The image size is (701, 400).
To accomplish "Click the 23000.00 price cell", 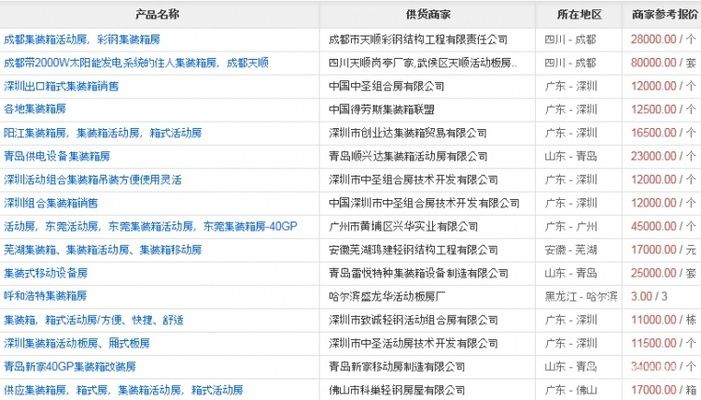I will (x=663, y=156).
